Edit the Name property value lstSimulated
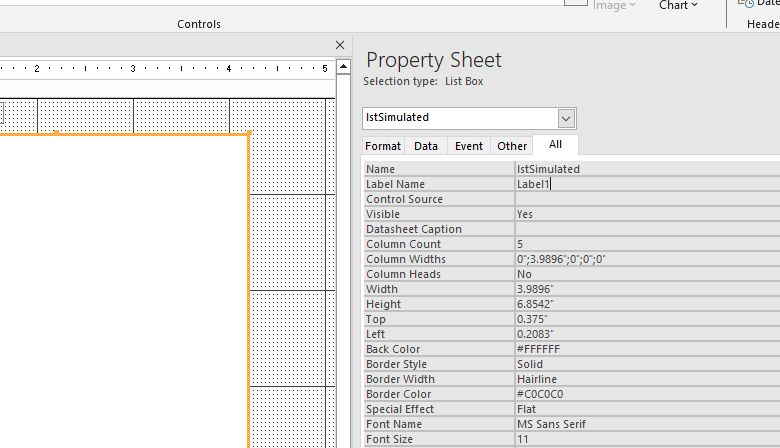780x448 pixels. pos(647,169)
